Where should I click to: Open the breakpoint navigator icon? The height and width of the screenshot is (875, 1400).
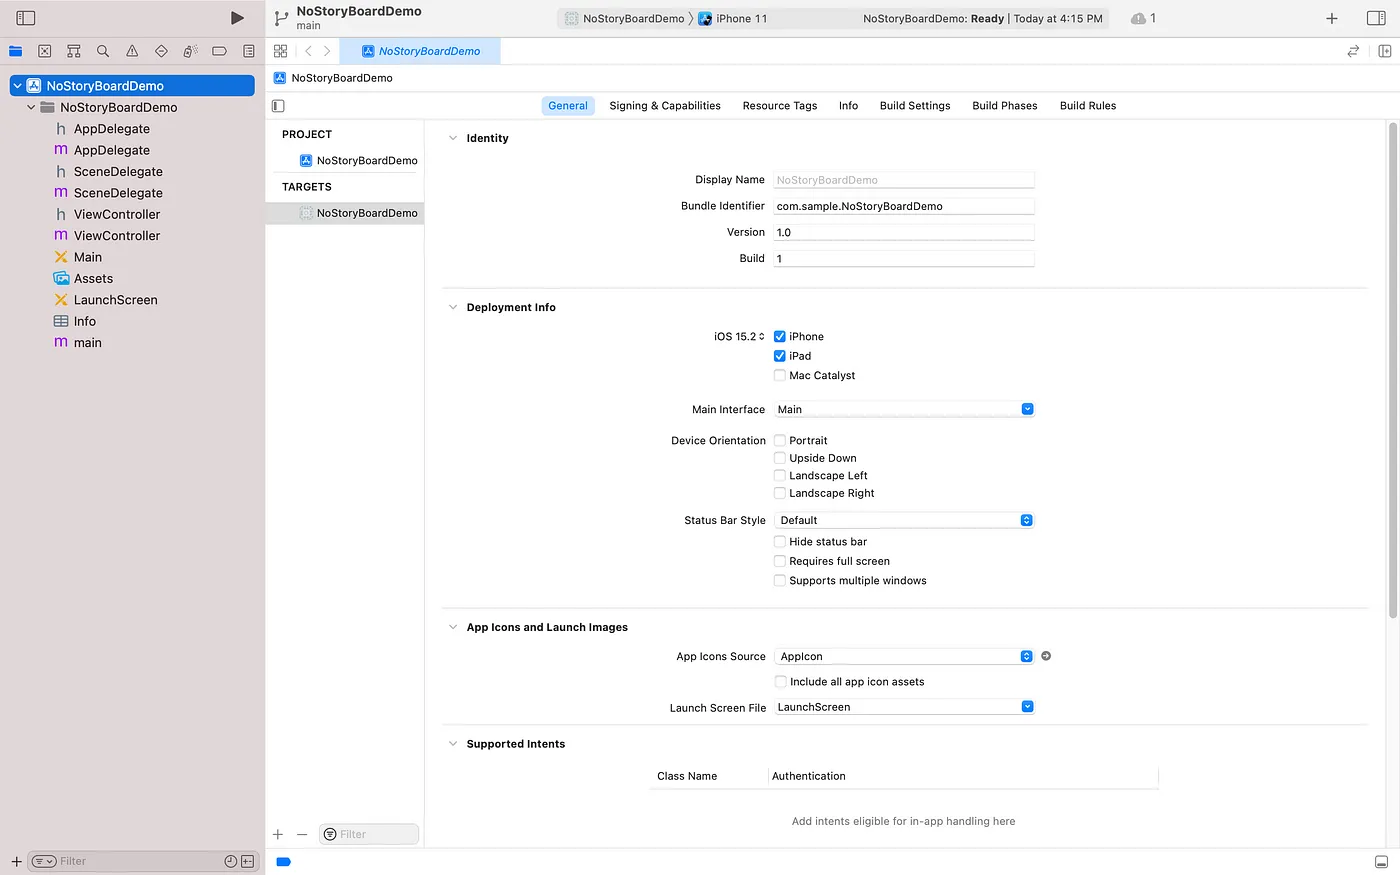[219, 51]
